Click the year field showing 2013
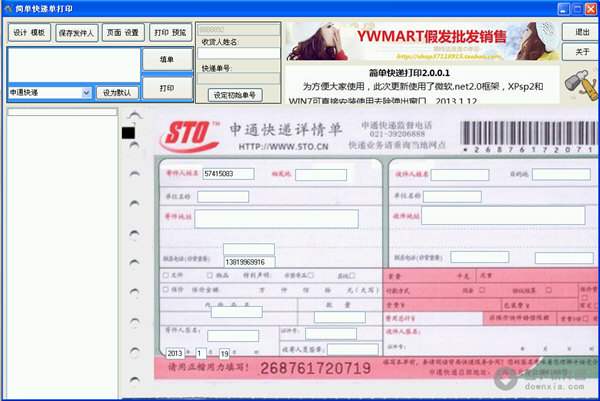The image size is (600, 401). point(175,353)
